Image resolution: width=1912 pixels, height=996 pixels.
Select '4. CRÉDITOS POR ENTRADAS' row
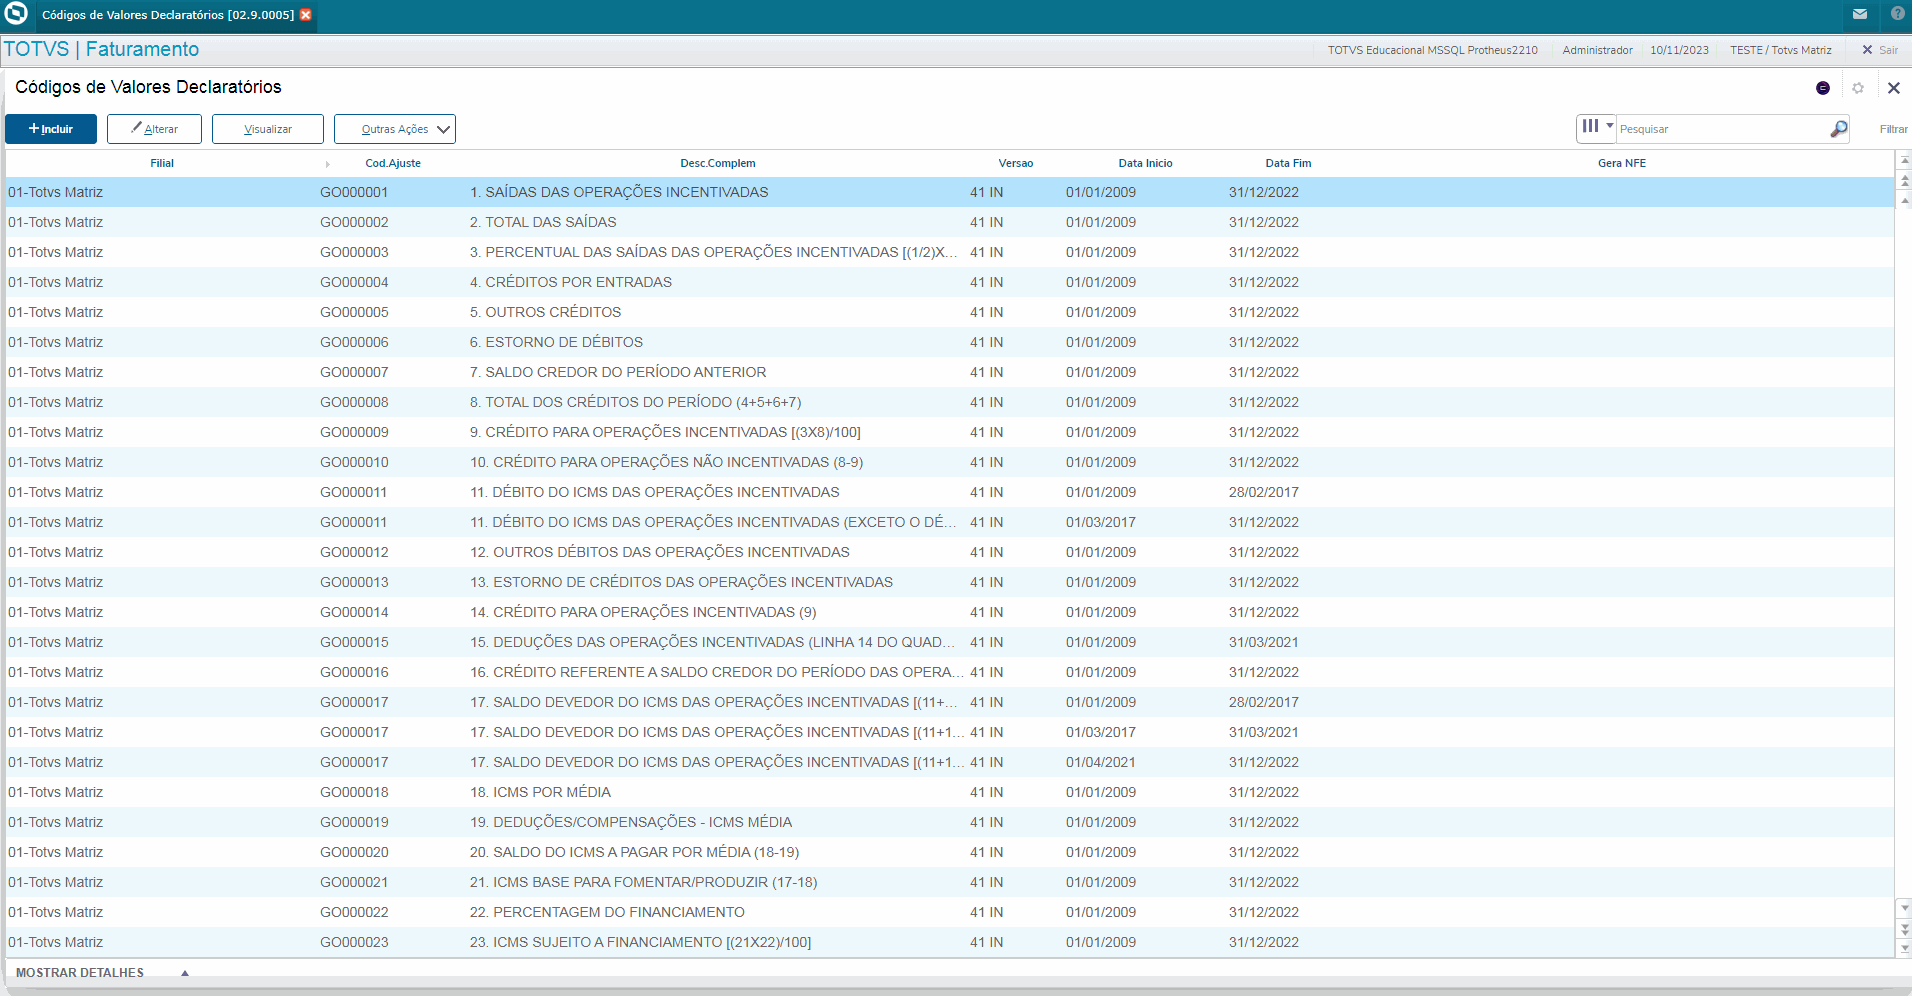click(571, 282)
